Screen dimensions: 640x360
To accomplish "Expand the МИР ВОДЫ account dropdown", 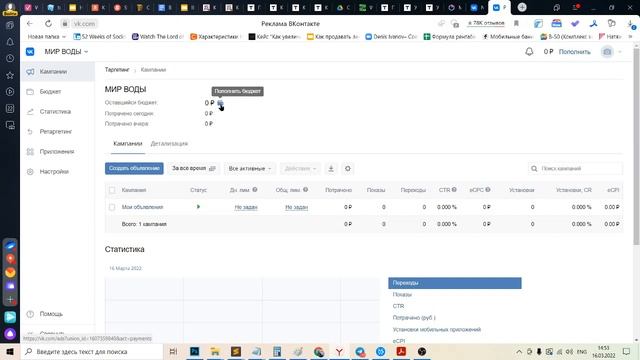I will pyautogui.click(x=66, y=52).
